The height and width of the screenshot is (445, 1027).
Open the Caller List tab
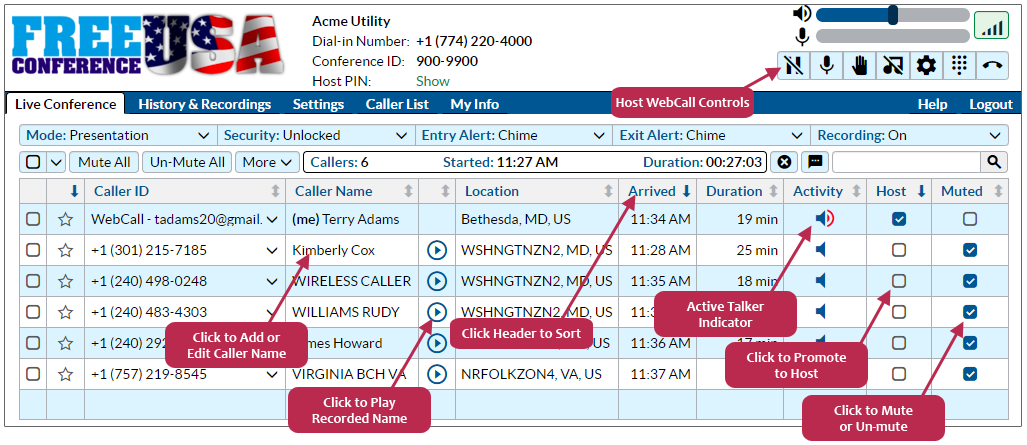pos(397,104)
